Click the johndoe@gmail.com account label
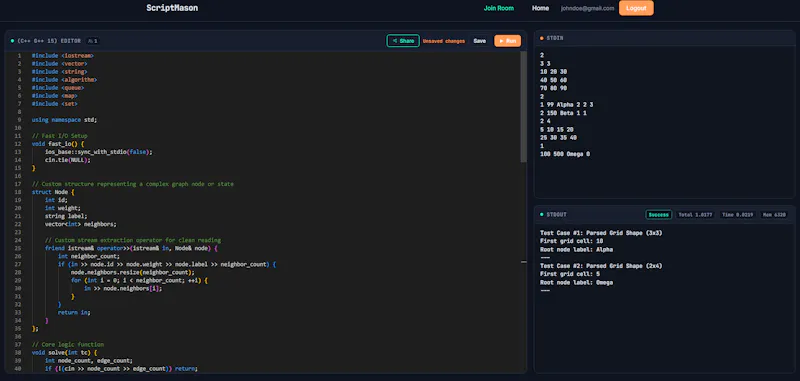The height and width of the screenshot is (381, 800). [x=587, y=8]
